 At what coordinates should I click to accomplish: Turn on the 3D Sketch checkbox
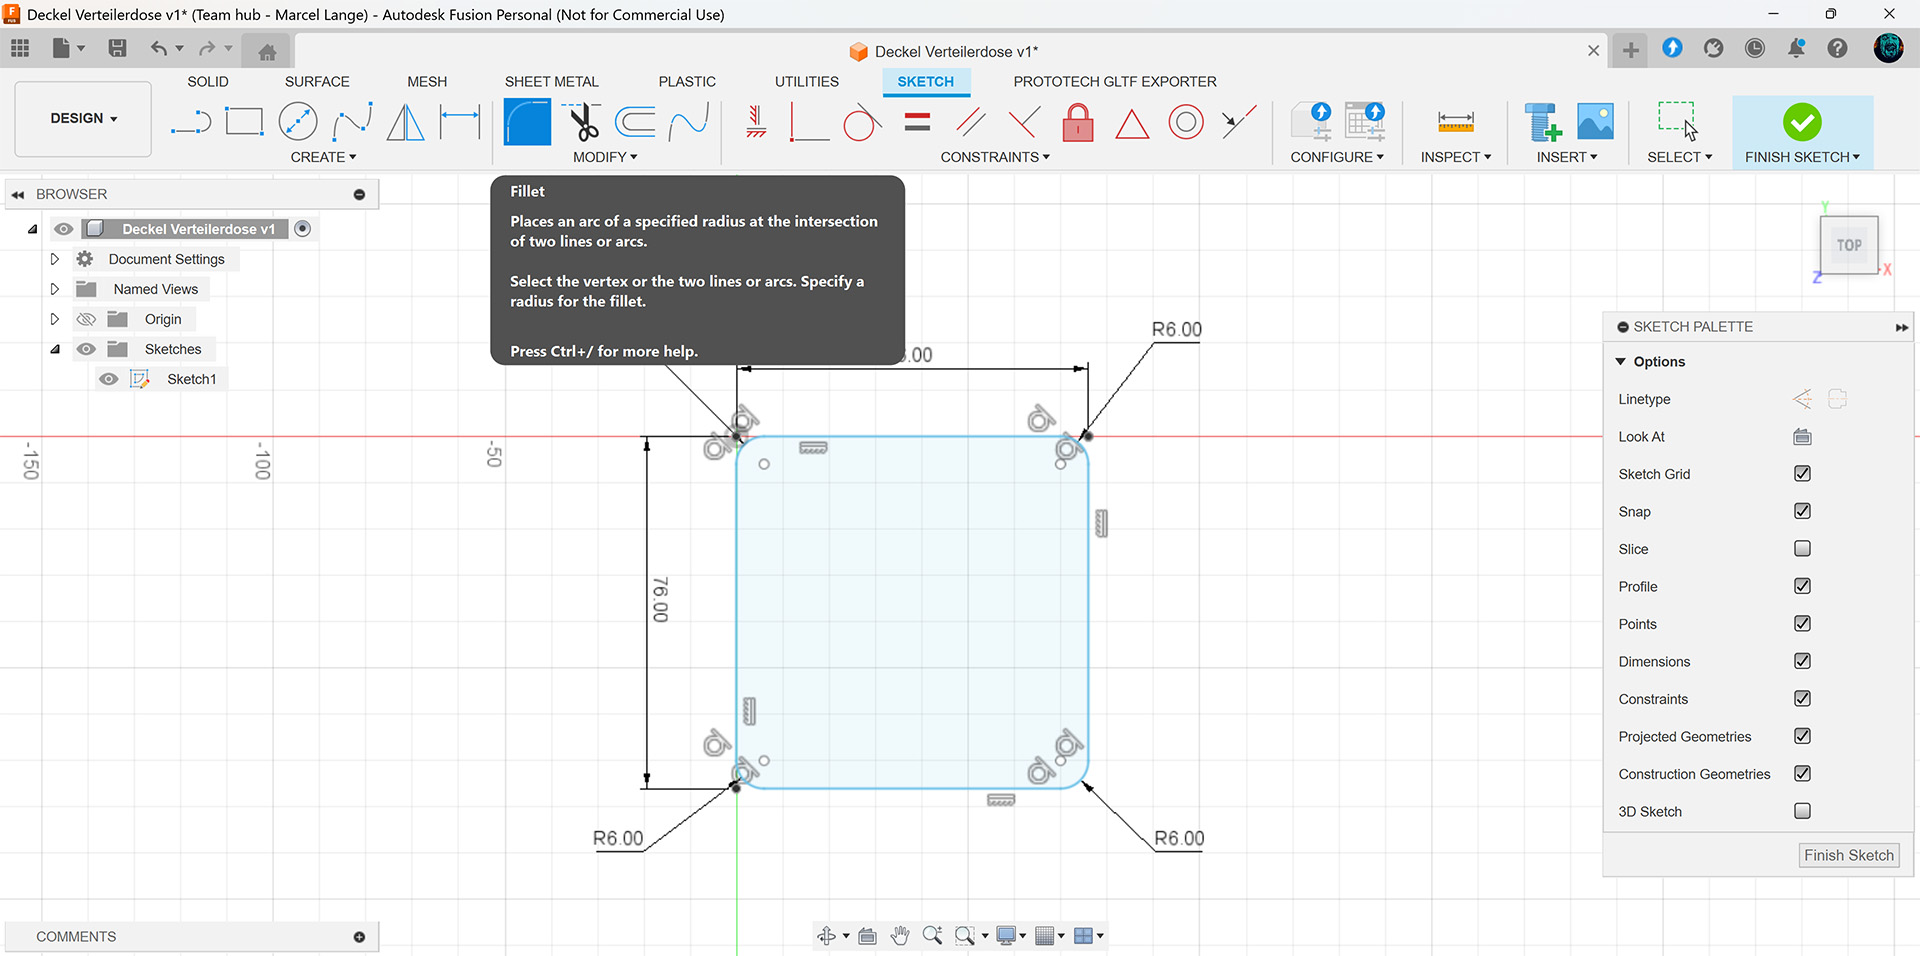1802,811
